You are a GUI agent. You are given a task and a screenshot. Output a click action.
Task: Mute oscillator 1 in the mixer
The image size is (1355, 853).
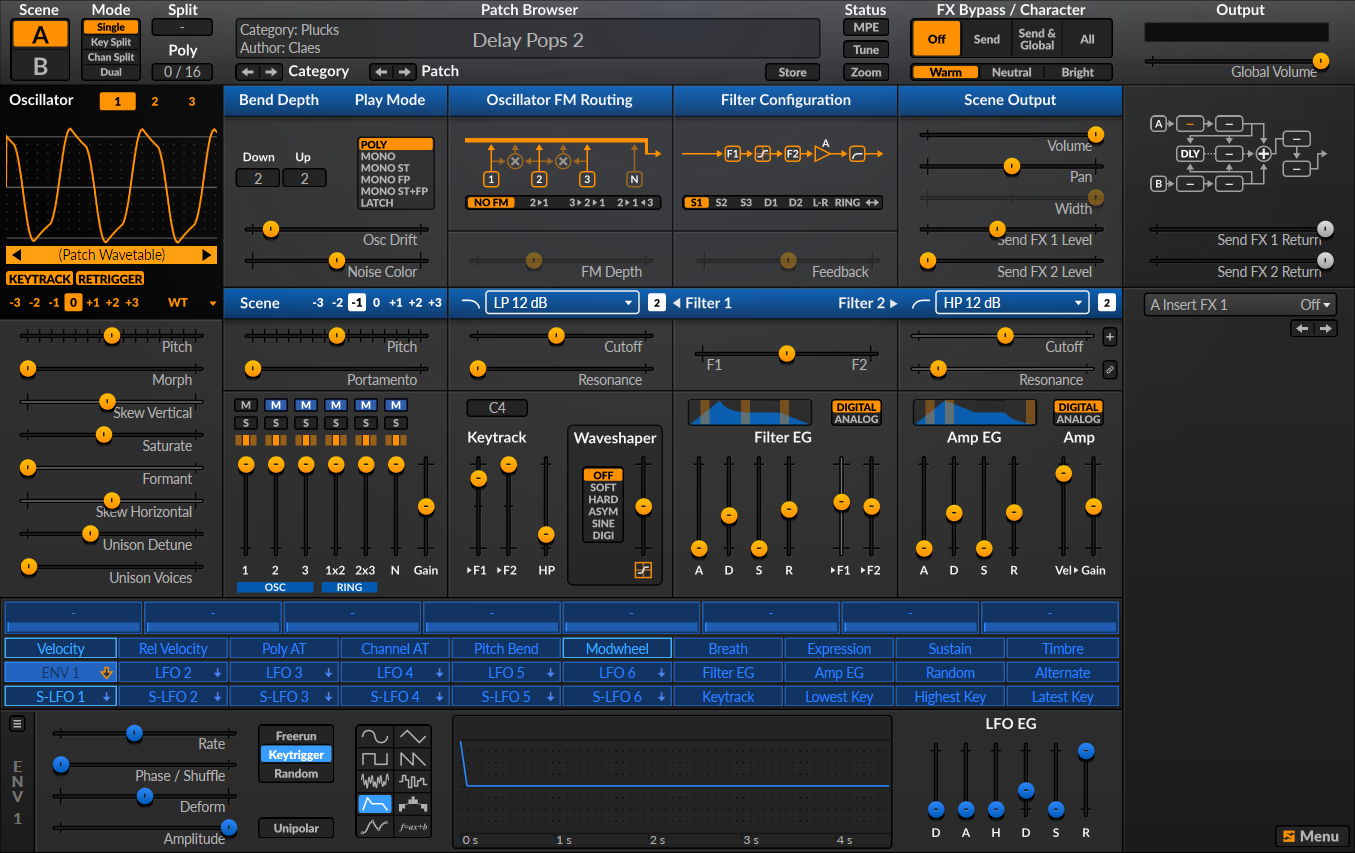245,405
